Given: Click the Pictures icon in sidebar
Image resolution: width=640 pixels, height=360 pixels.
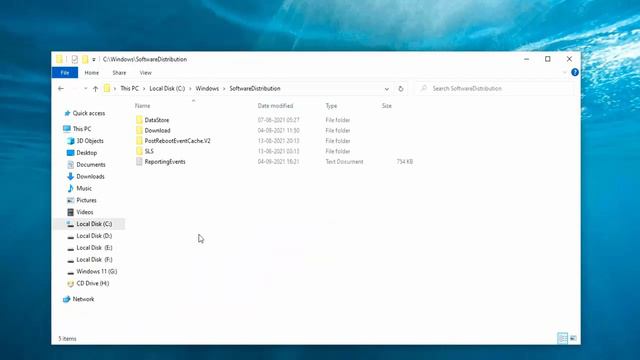Looking at the screenshot, I should click(71, 200).
